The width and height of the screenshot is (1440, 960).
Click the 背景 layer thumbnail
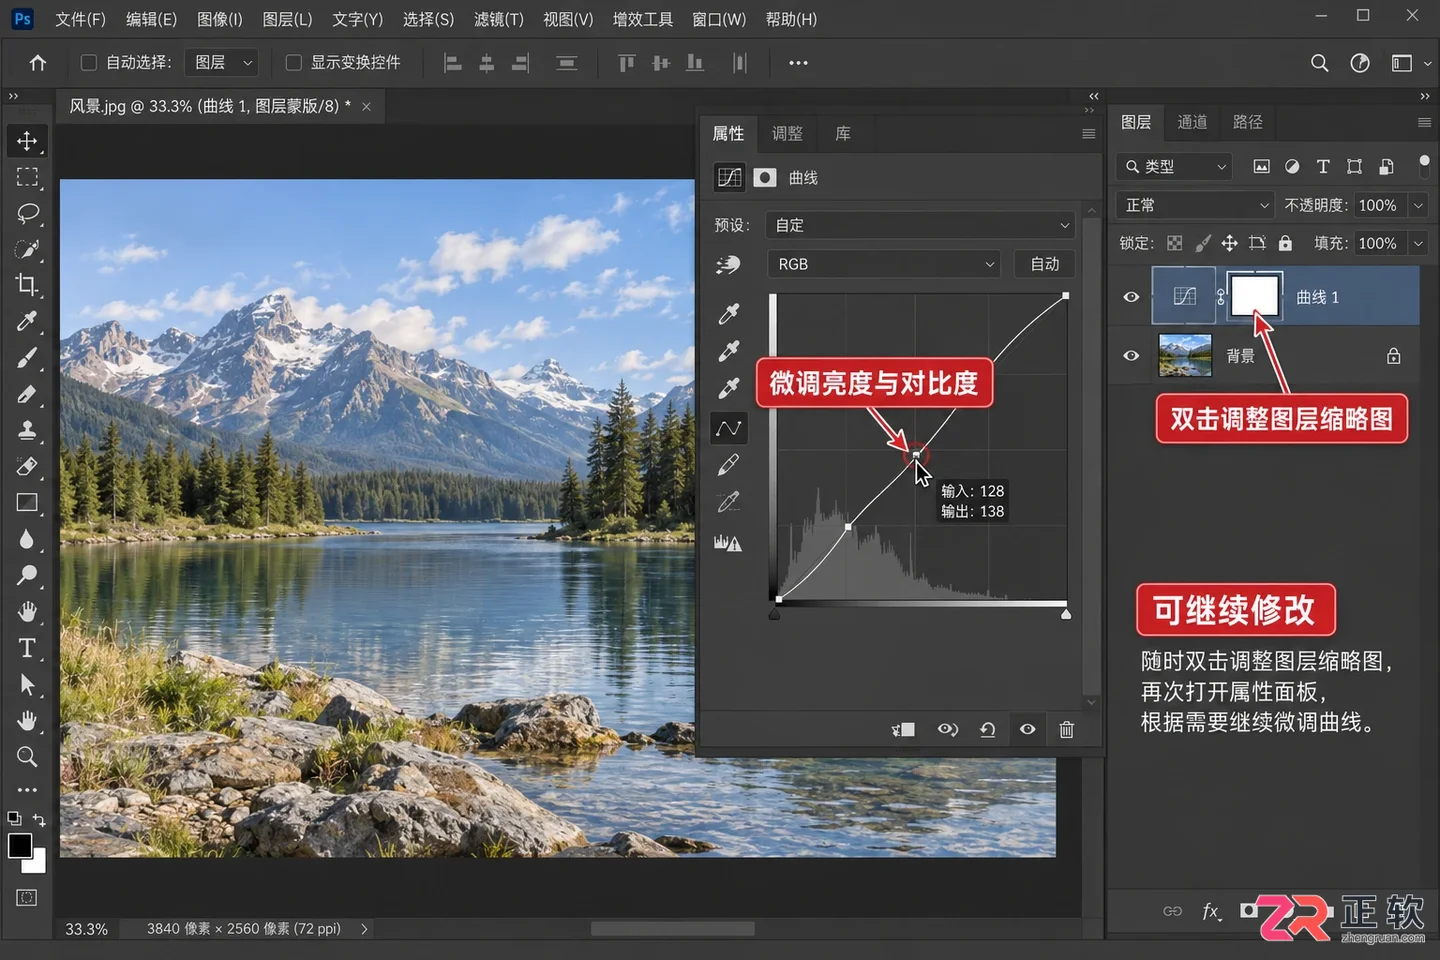[x=1185, y=356]
